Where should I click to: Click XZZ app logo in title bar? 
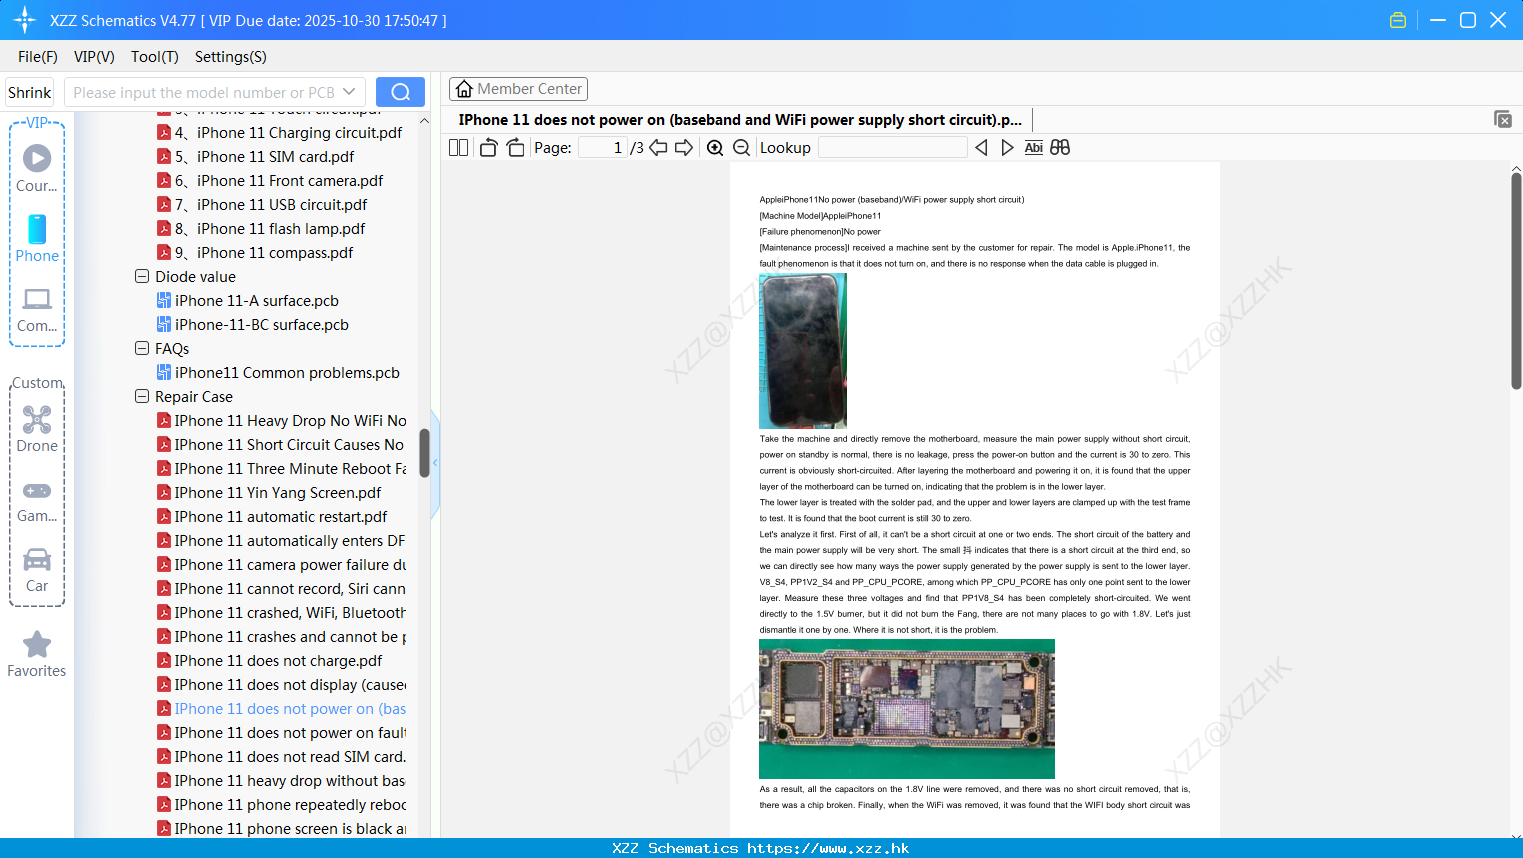point(25,20)
